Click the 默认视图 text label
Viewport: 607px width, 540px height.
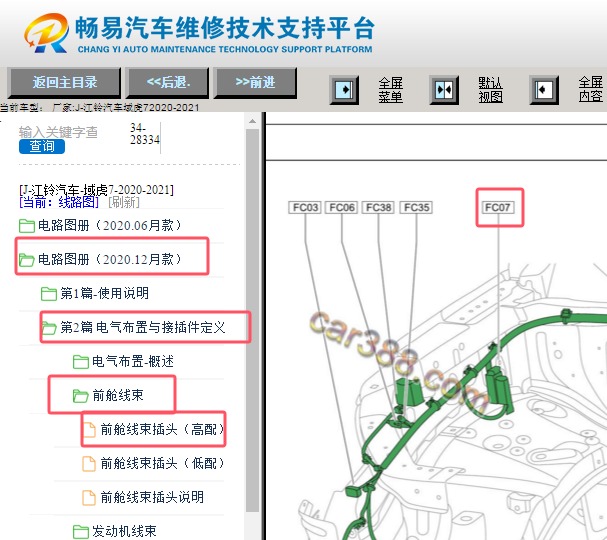490,90
